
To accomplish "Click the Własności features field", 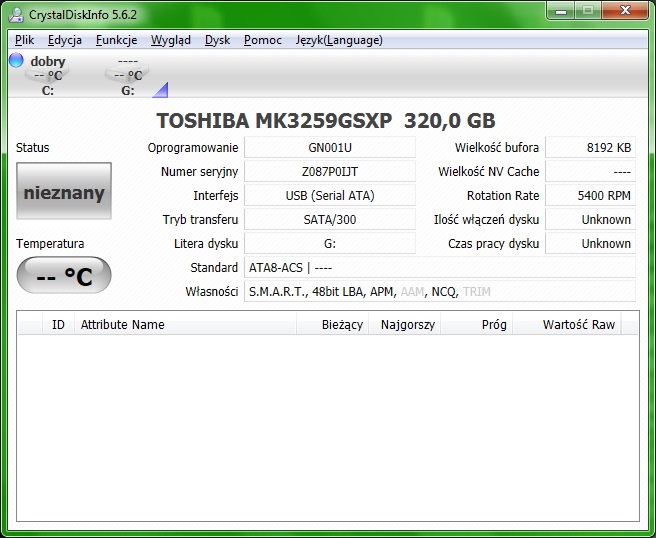I will [x=440, y=291].
